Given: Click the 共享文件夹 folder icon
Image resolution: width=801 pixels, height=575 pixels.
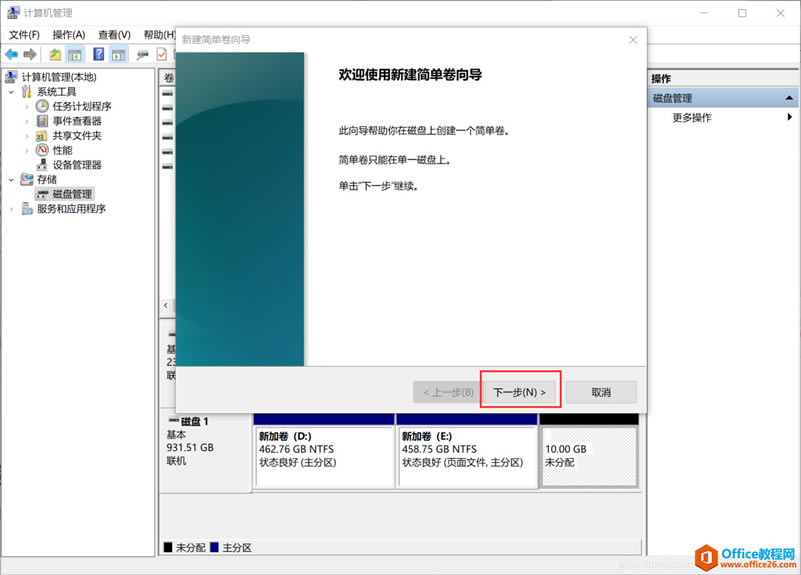Looking at the screenshot, I should 42,136.
